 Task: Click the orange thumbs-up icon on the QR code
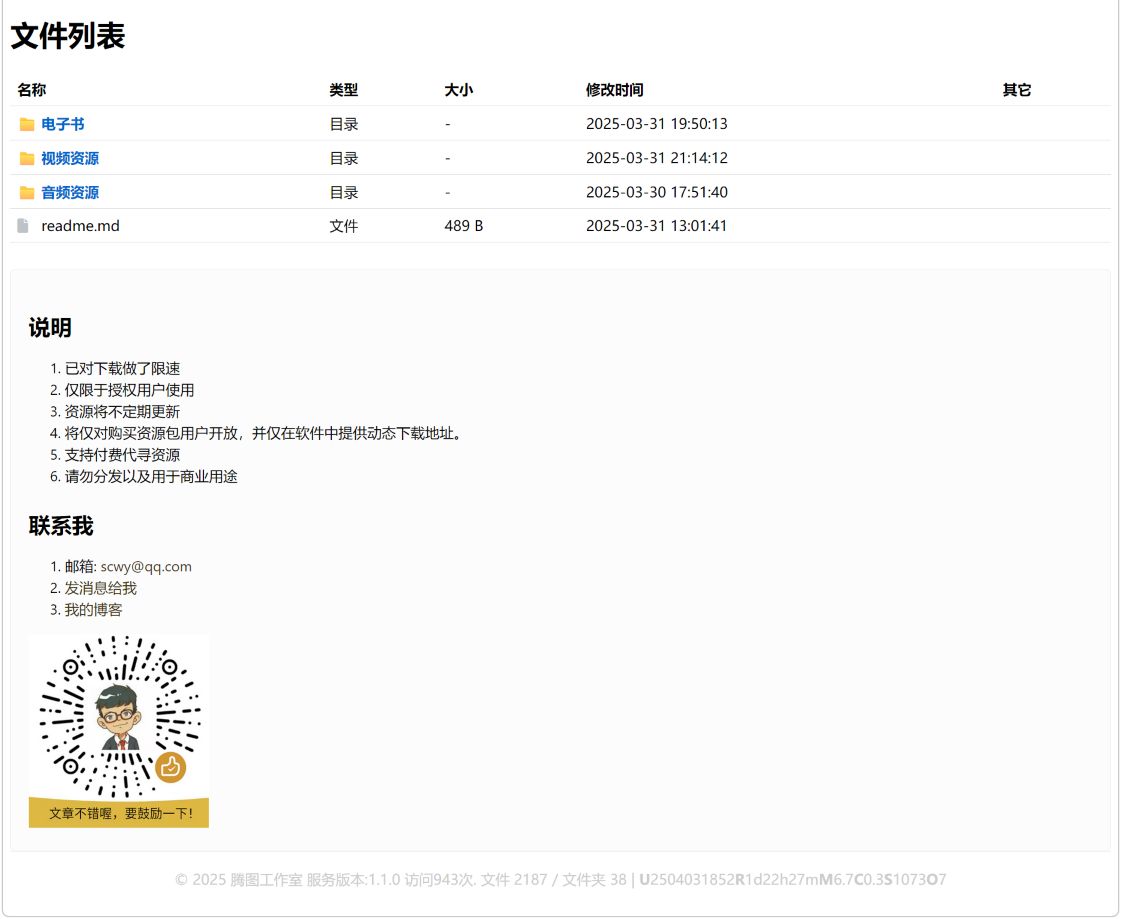pyautogui.click(x=171, y=767)
